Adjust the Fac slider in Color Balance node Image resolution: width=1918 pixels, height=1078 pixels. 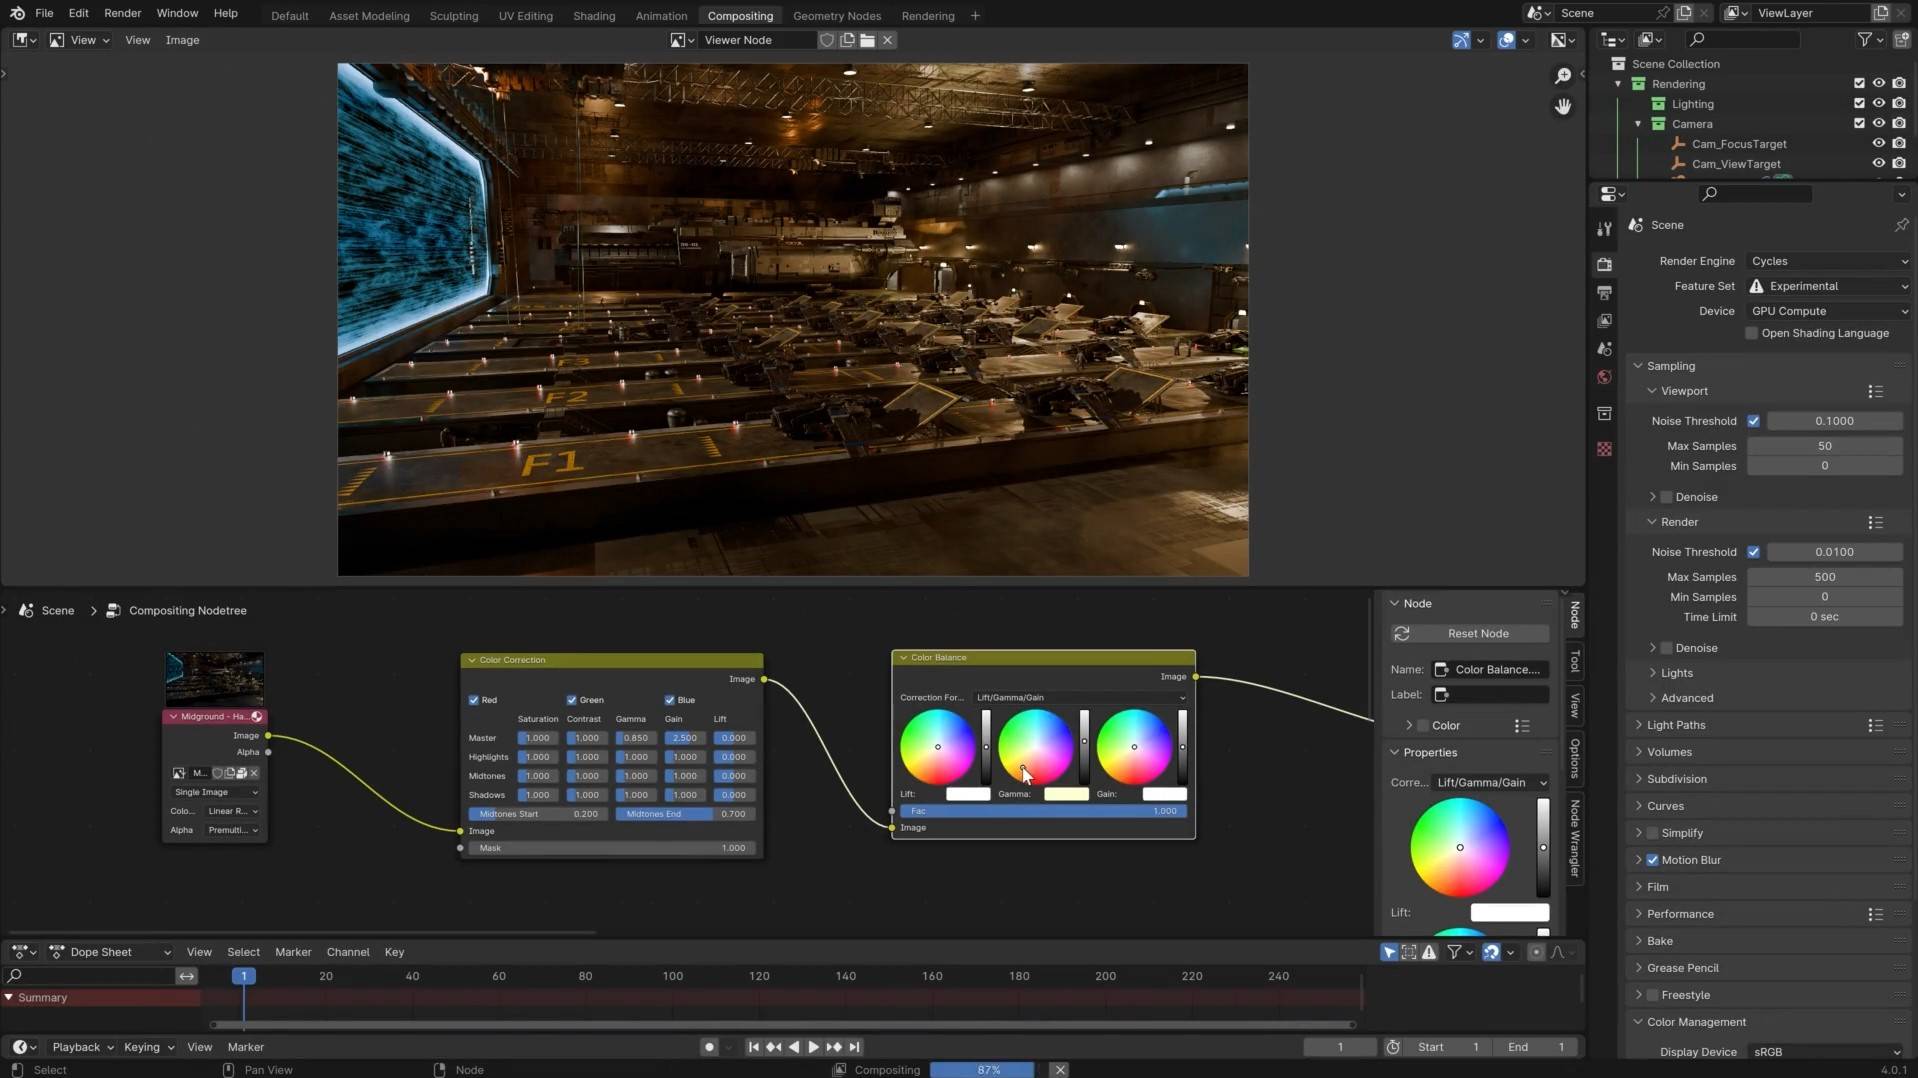(1043, 811)
